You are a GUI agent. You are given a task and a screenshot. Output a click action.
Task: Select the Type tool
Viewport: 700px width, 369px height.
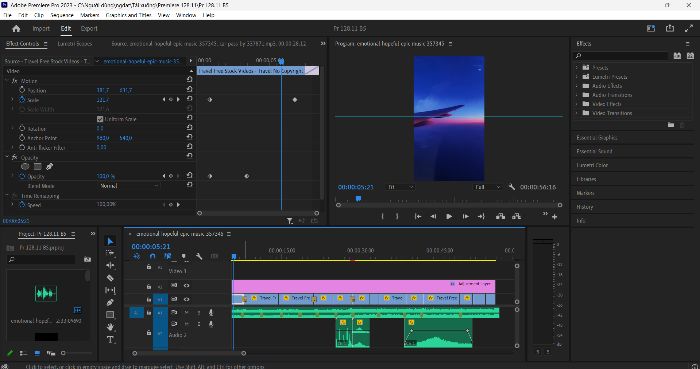110,340
